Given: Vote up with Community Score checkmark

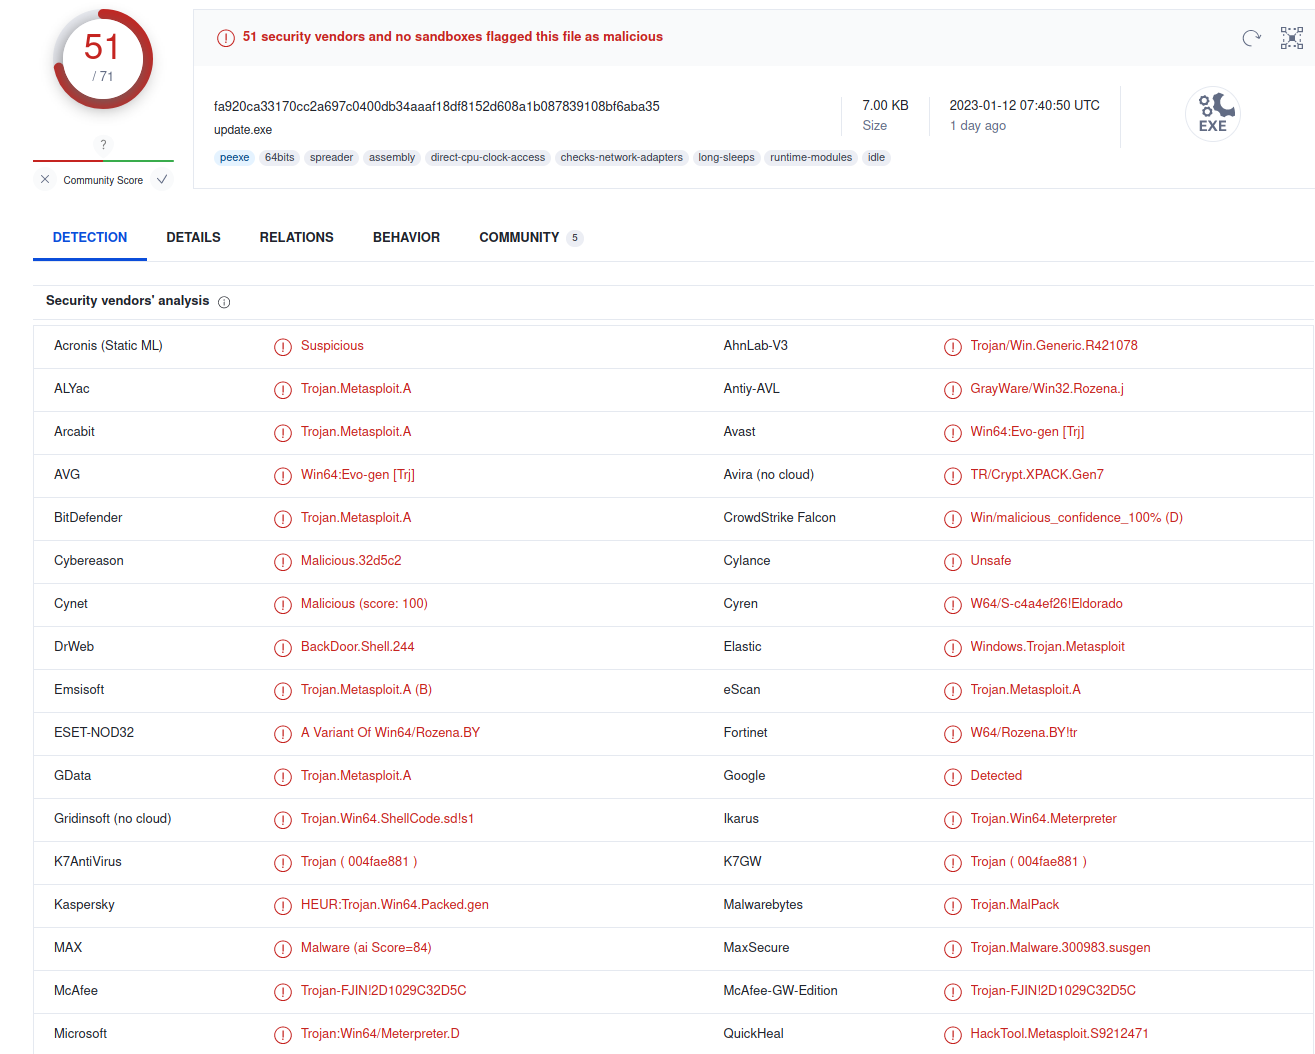Looking at the screenshot, I should pyautogui.click(x=162, y=179).
